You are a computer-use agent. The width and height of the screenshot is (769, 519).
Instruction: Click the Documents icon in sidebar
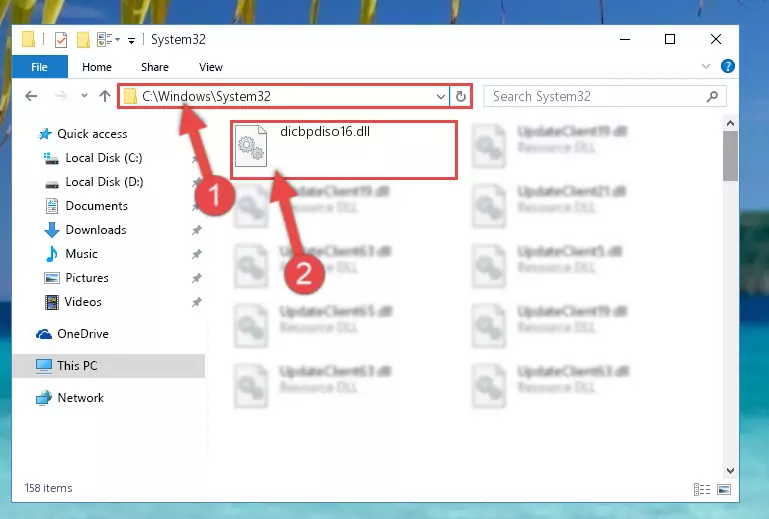pos(52,206)
